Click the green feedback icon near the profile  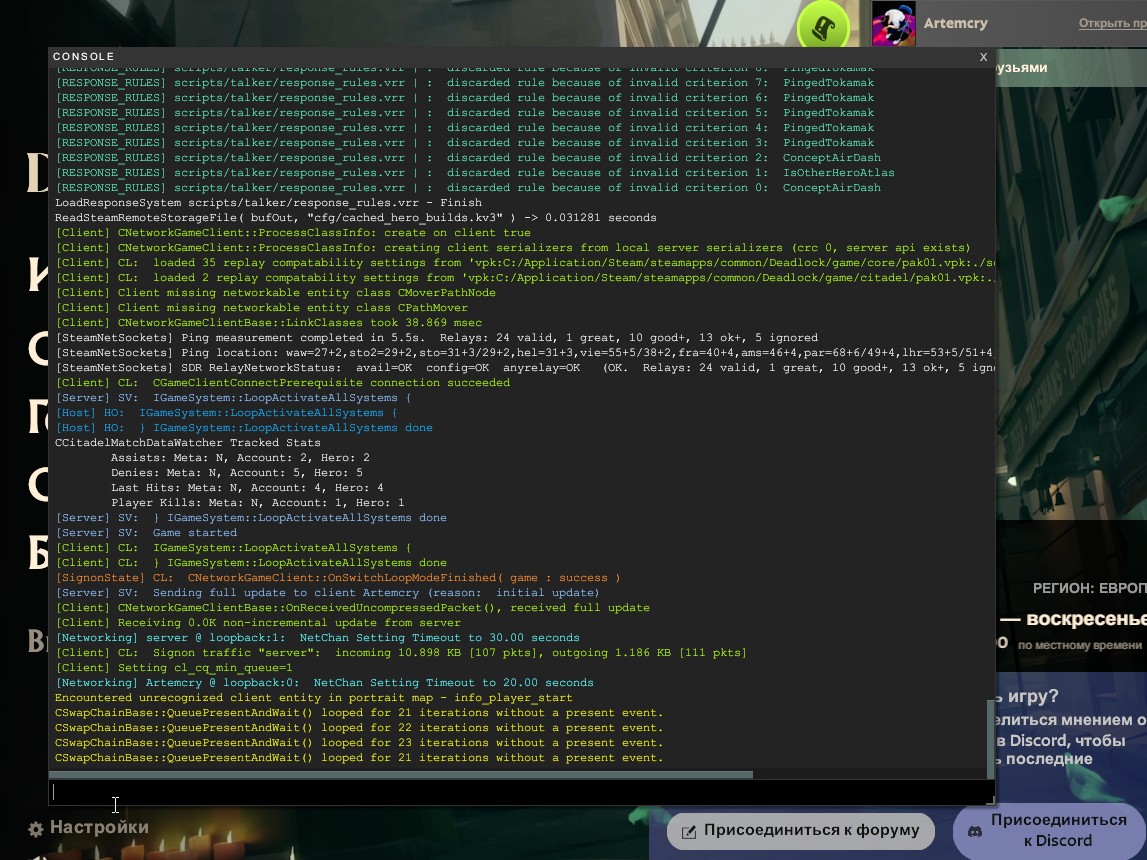[824, 26]
